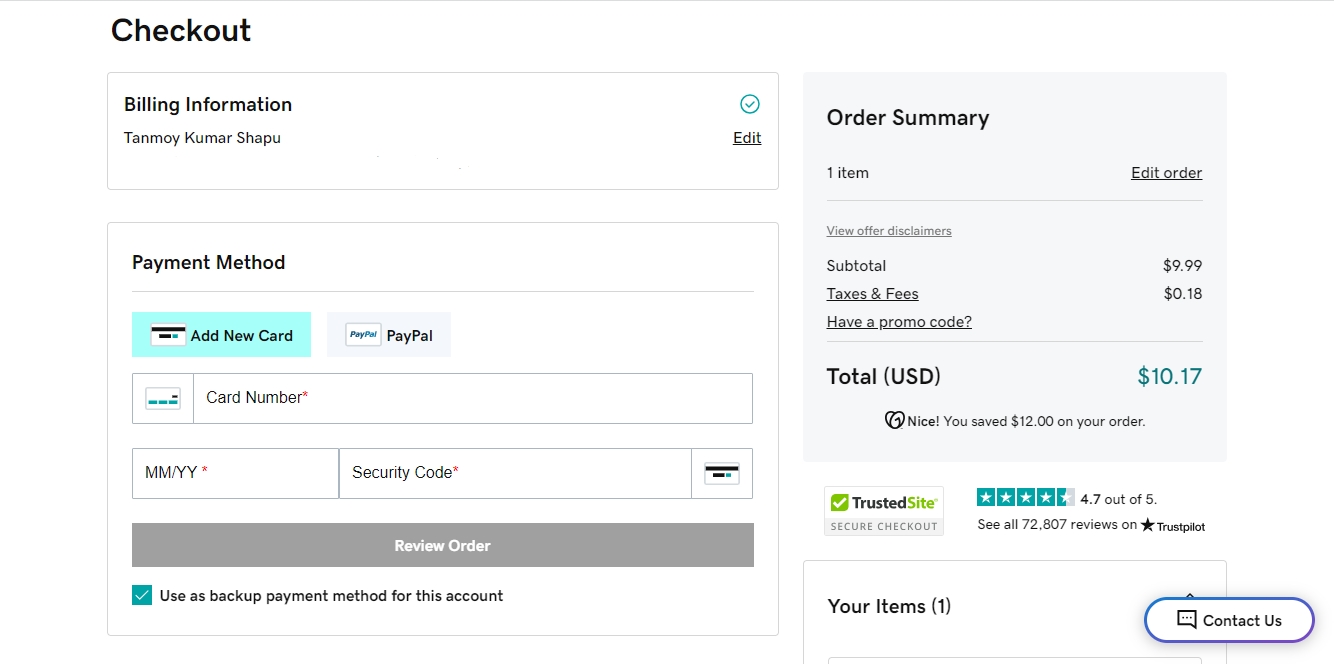This screenshot has width=1334, height=664.
Task: Uncheck the backup payment method checkbox
Action: pyautogui.click(x=142, y=596)
